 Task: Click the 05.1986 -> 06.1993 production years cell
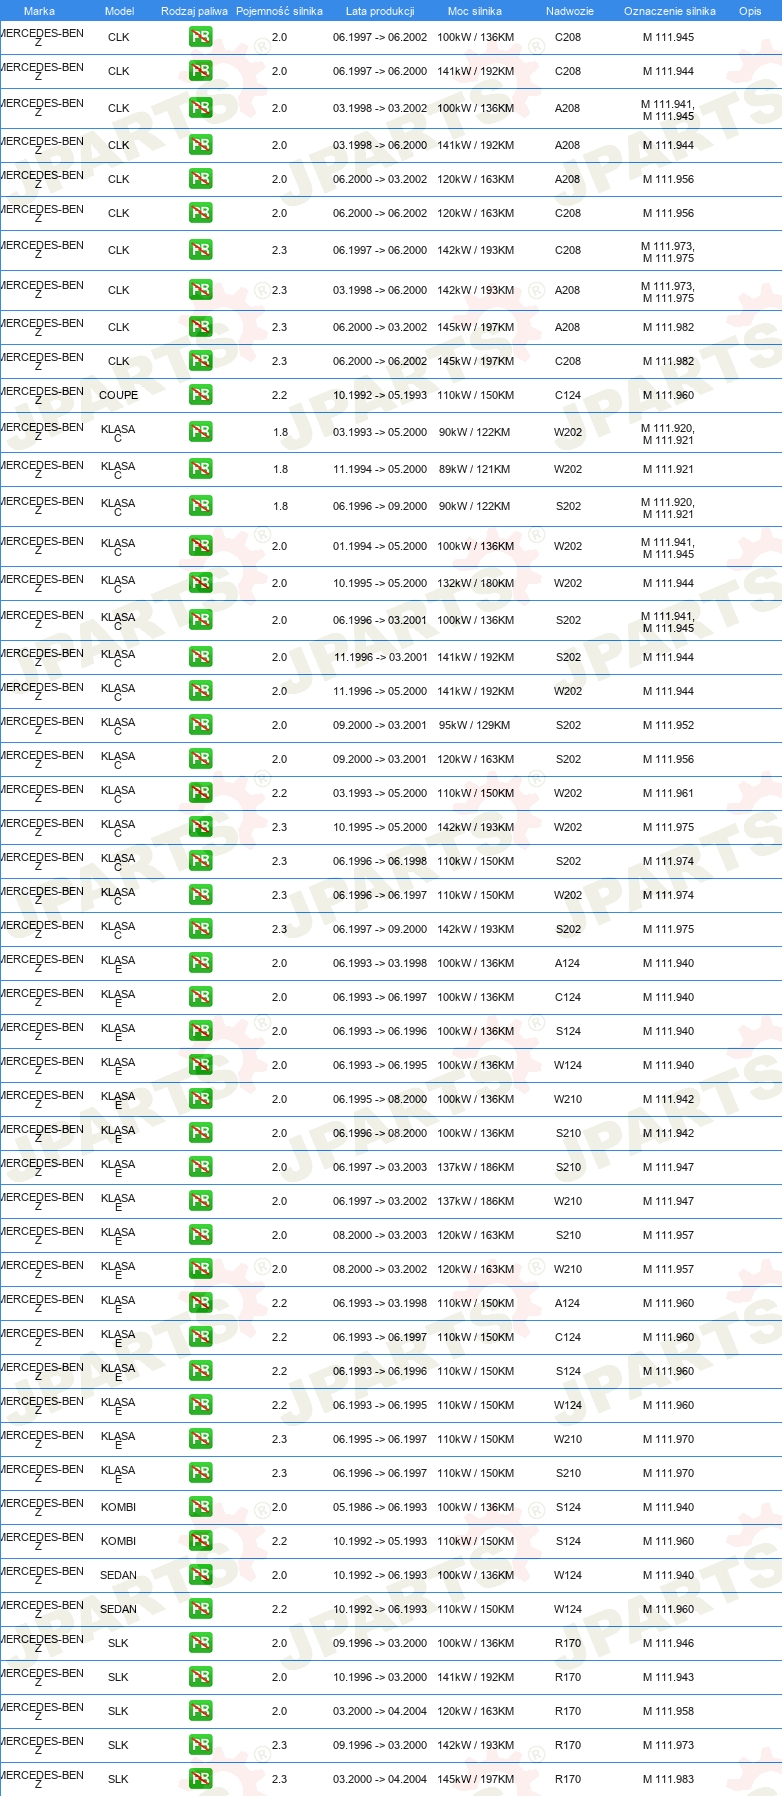(x=380, y=1507)
